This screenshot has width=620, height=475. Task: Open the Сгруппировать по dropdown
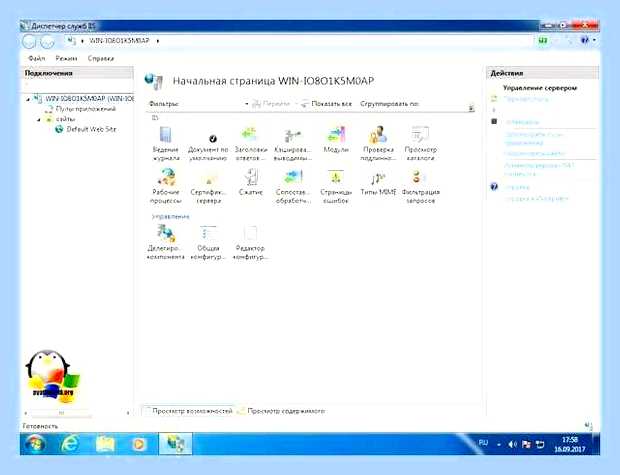click(x=389, y=104)
